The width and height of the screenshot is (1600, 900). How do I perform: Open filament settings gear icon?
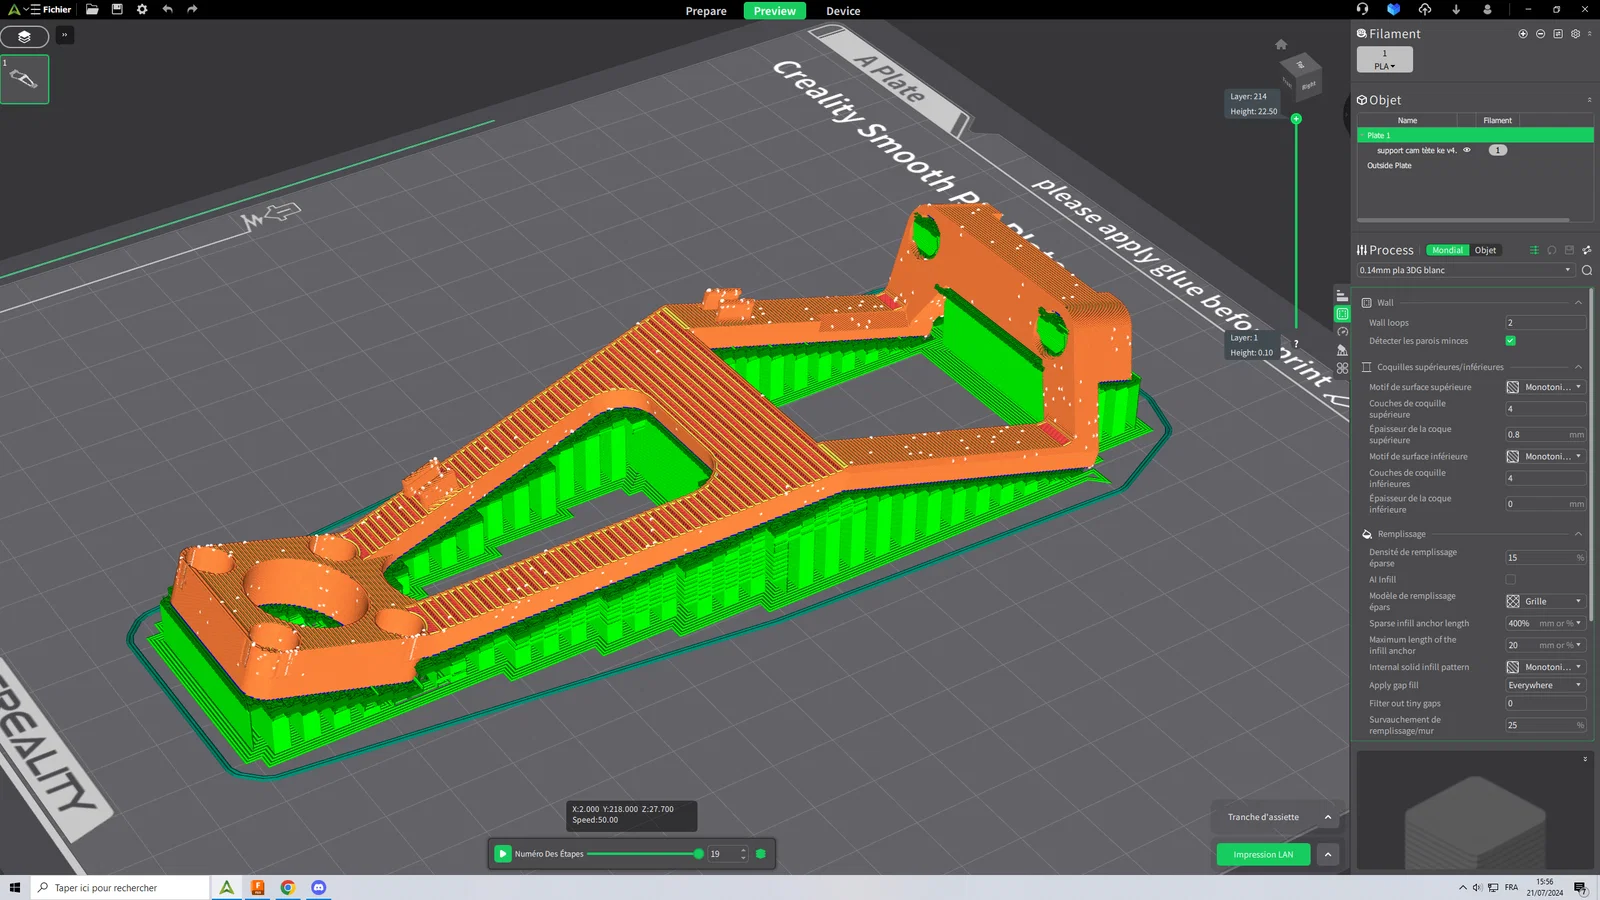[1575, 34]
